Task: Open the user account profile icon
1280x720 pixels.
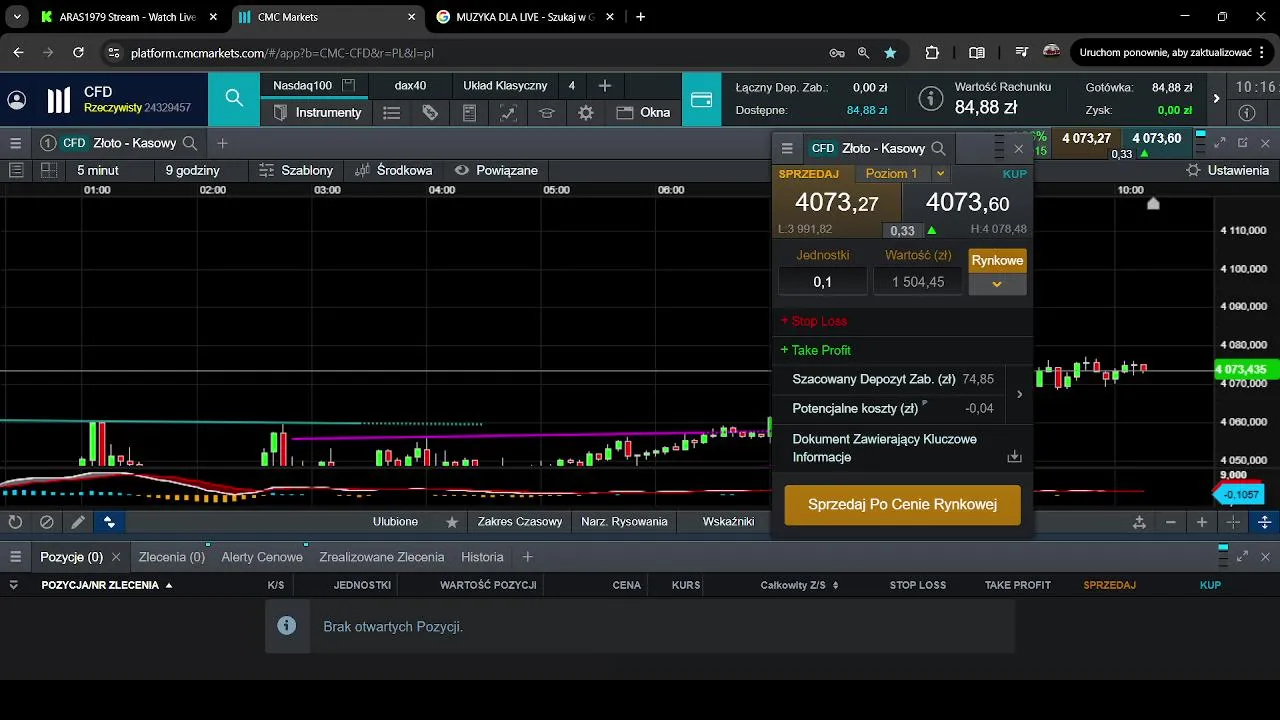Action: (17, 99)
